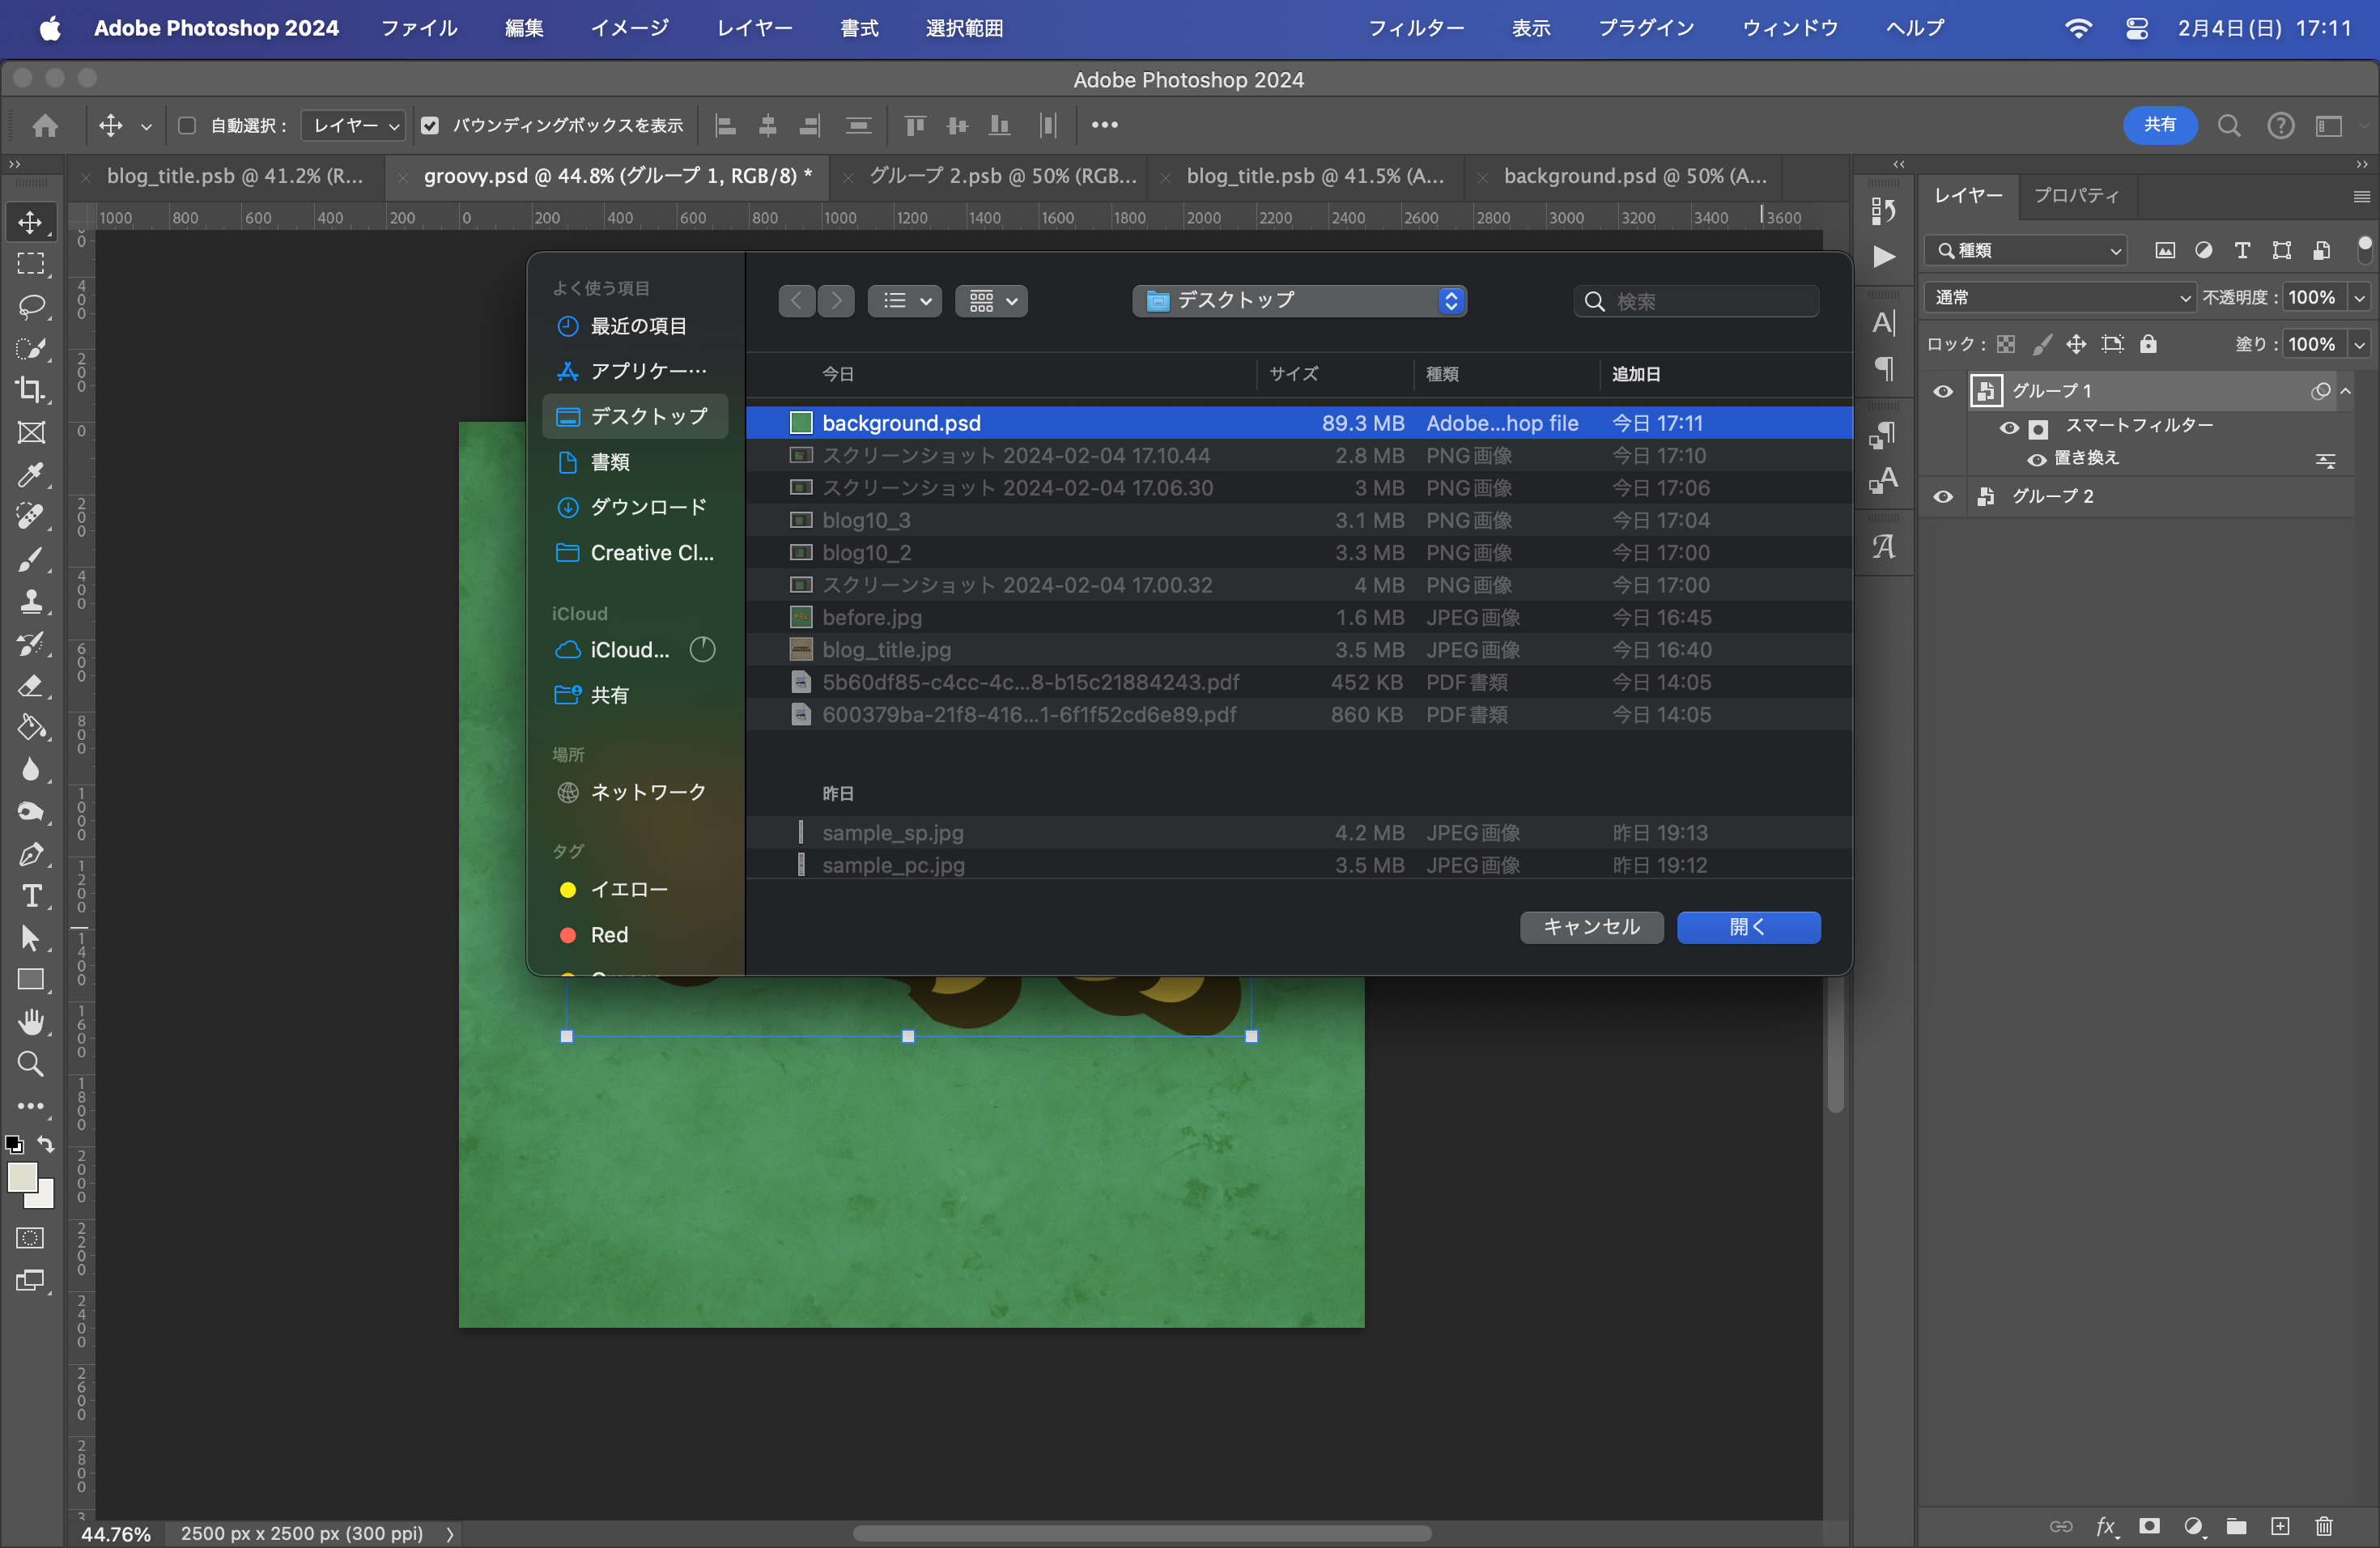Enable the 自動選択 checkbox
The width and height of the screenshot is (2380, 1548).
tap(186, 125)
